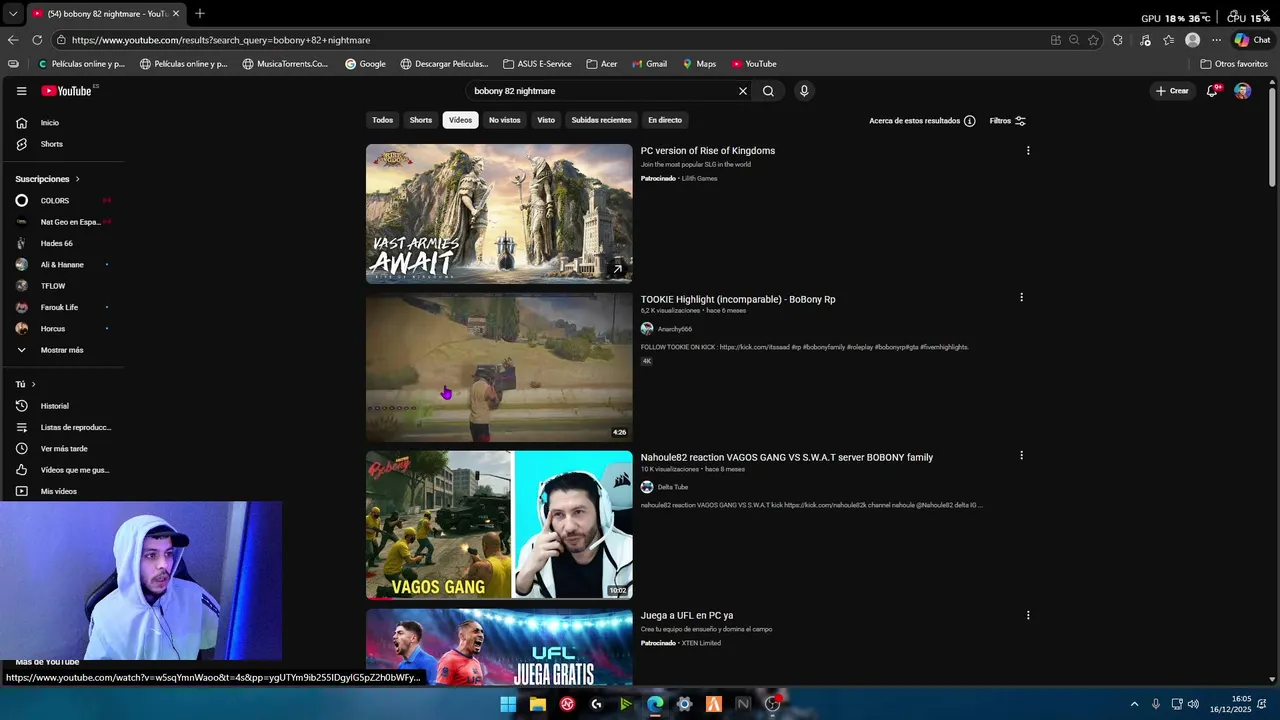Screen dimensions: 1280x720
Task: Open more options for Nahoule82 reaction video
Action: pyautogui.click(x=1021, y=455)
